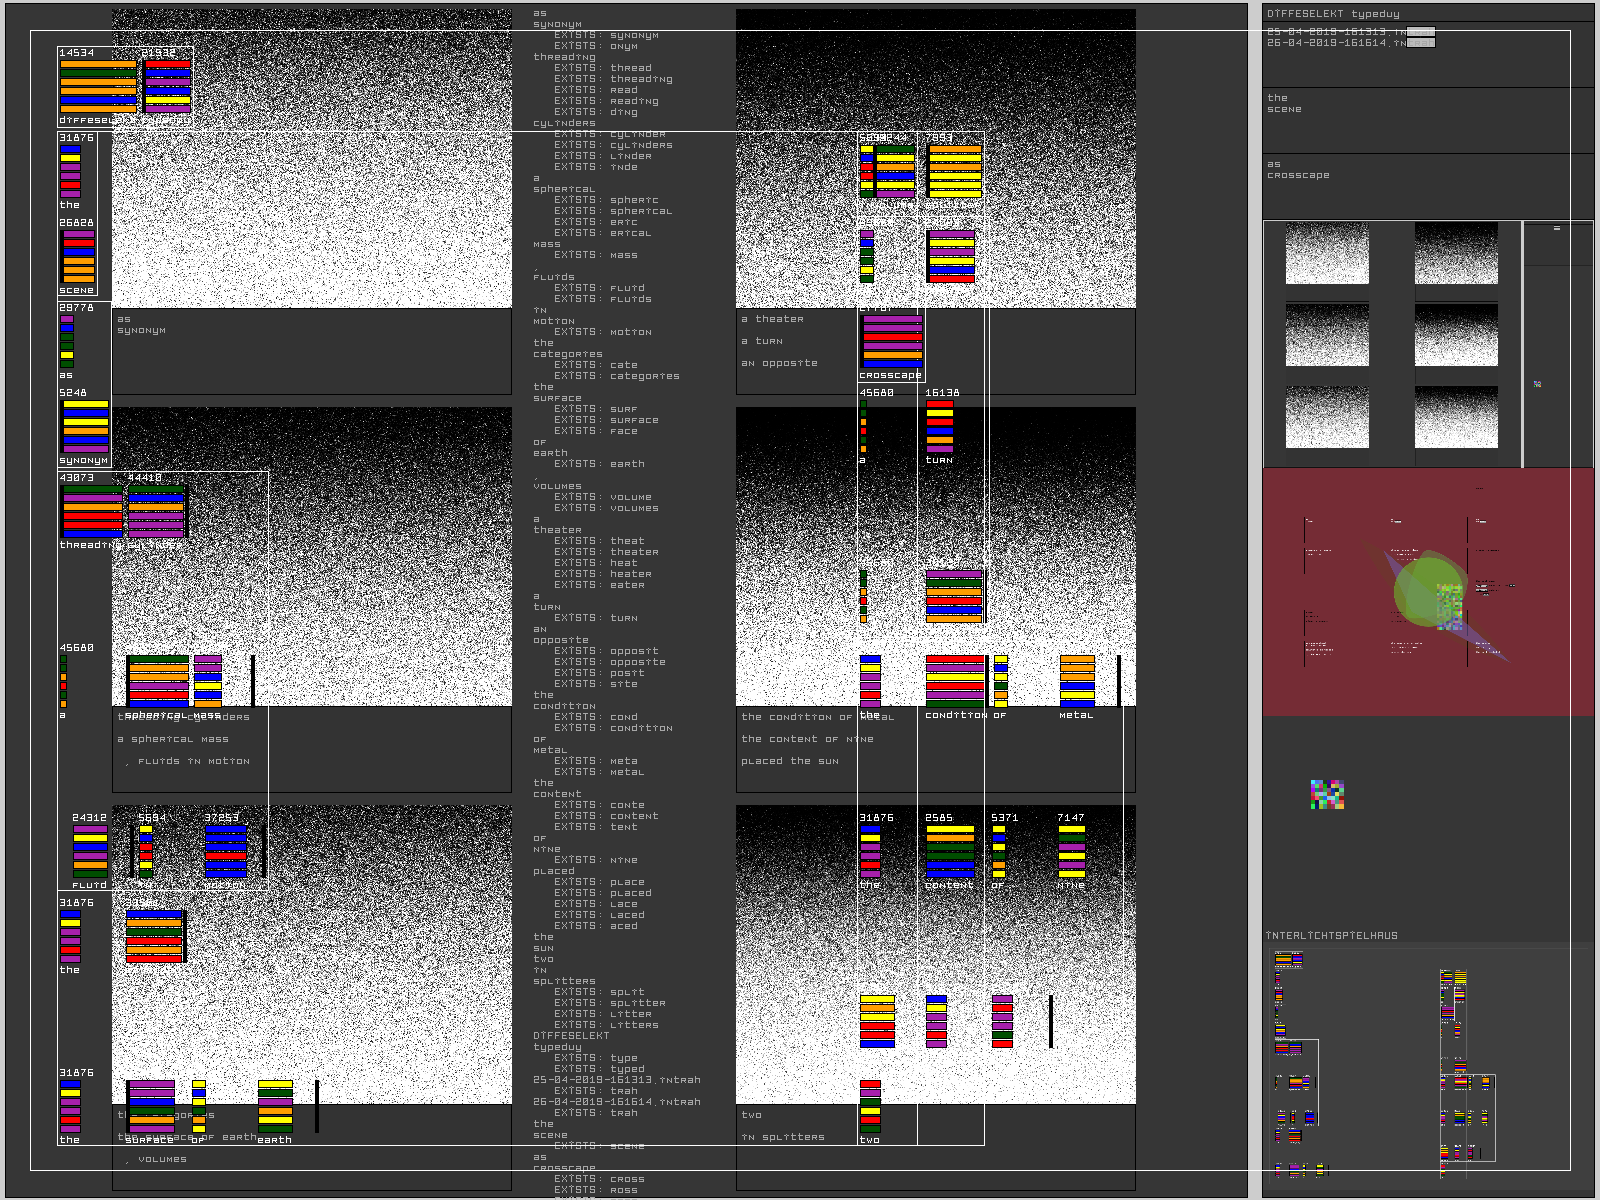
Task: Select the fluid glyph numbered 24312
Action: click(90, 852)
